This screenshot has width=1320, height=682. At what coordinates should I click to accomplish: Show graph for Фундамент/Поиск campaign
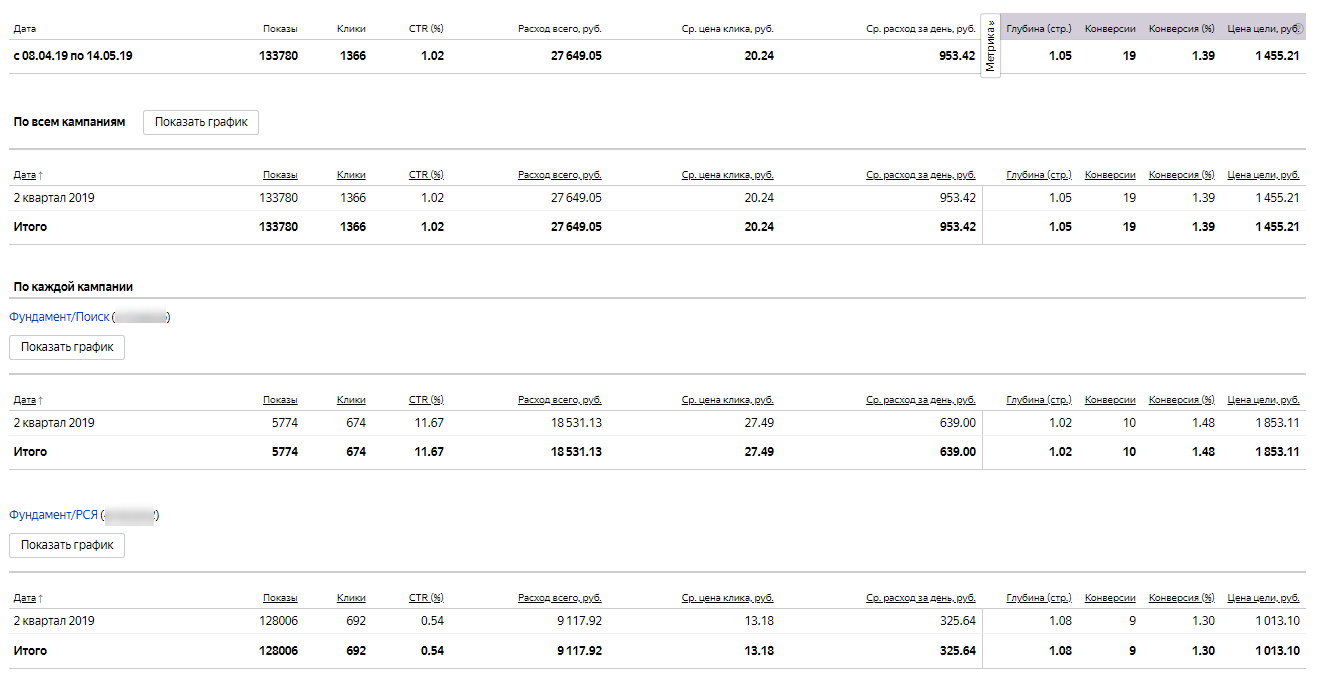point(67,347)
